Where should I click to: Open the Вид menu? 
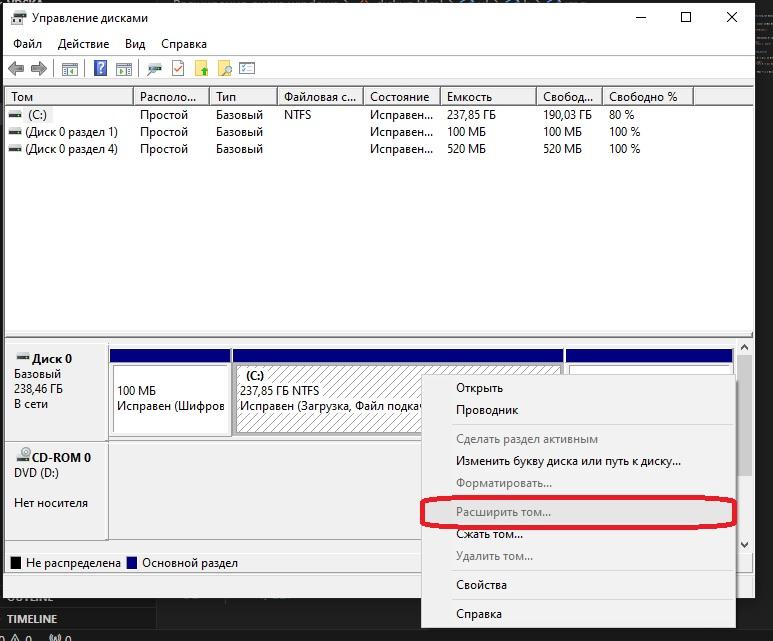(135, 44)
